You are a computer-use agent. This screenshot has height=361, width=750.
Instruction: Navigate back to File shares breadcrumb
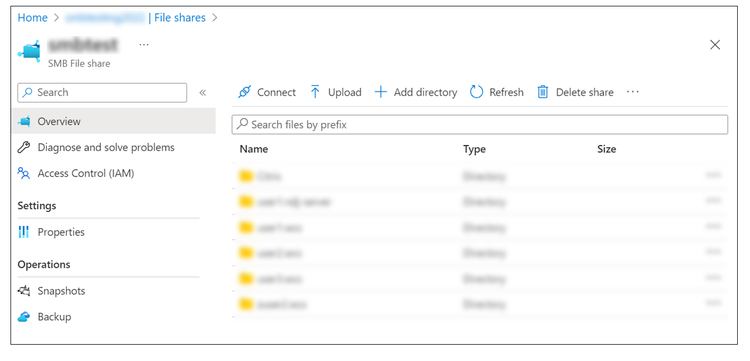[x=180, y=18]
